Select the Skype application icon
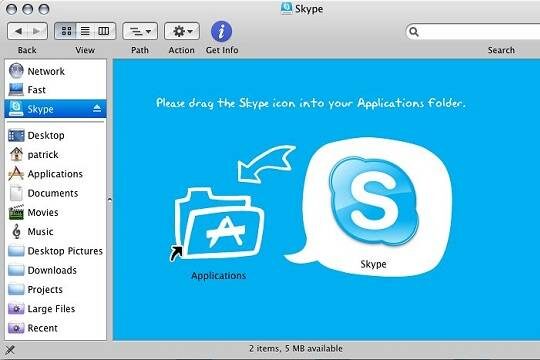The width and height of the screenshot is (540, 360). coord(374,202)
